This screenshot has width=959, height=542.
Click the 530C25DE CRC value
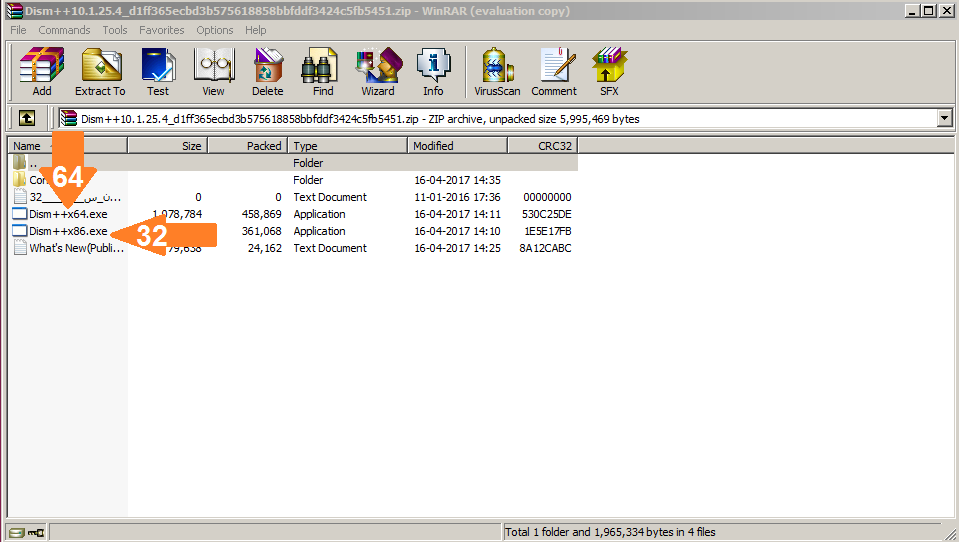547,214
